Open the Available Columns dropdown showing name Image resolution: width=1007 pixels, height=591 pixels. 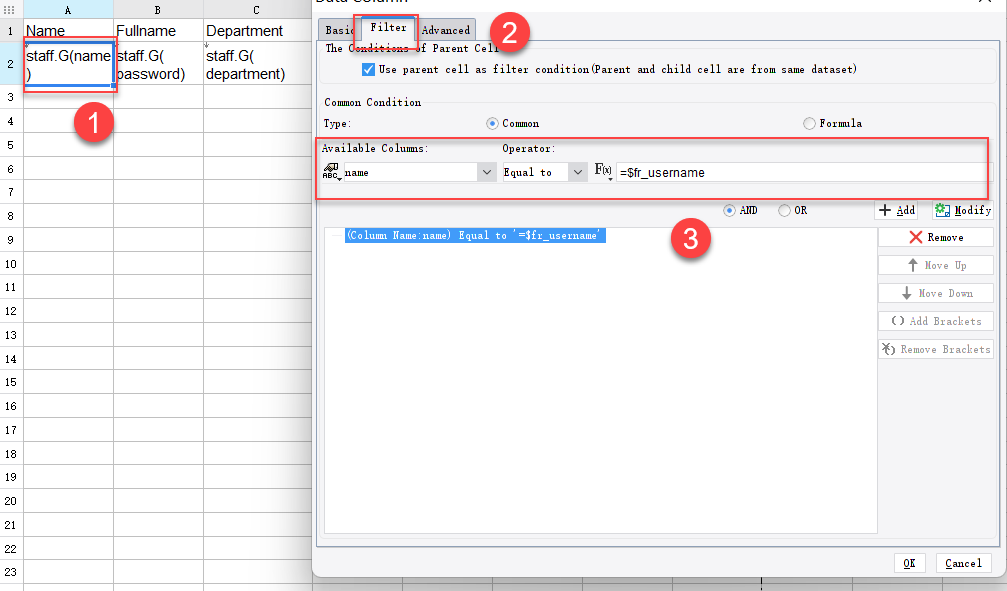(x=487, y=171)
